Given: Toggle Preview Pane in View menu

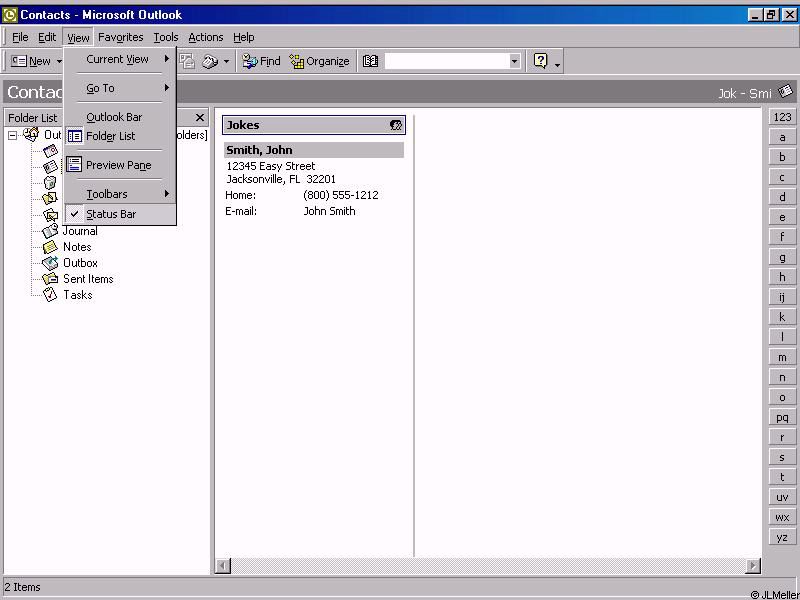Looking at the screenshot, I should 120,165.
